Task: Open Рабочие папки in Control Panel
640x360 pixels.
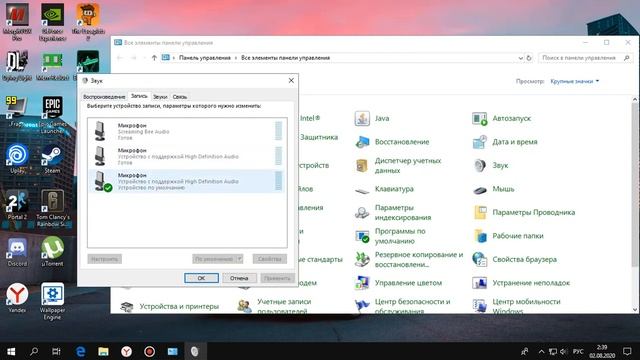Action: point(508,236)
